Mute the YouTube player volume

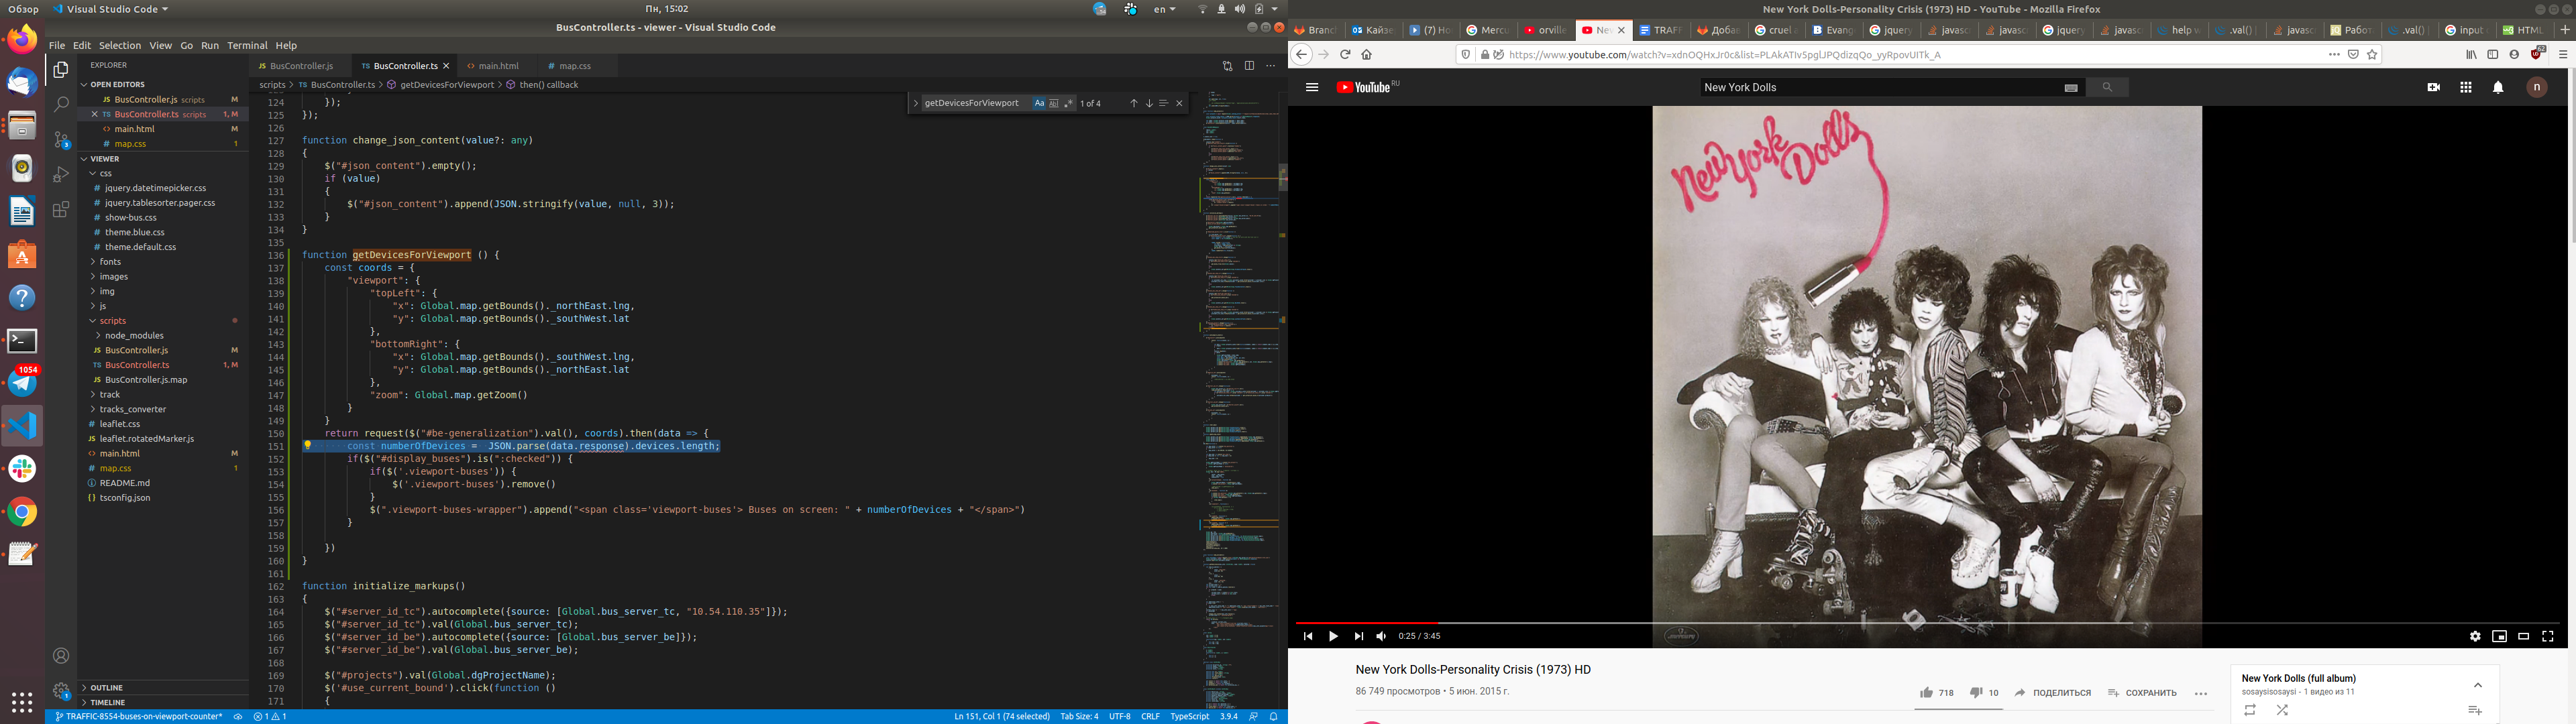click(1381, 636)
